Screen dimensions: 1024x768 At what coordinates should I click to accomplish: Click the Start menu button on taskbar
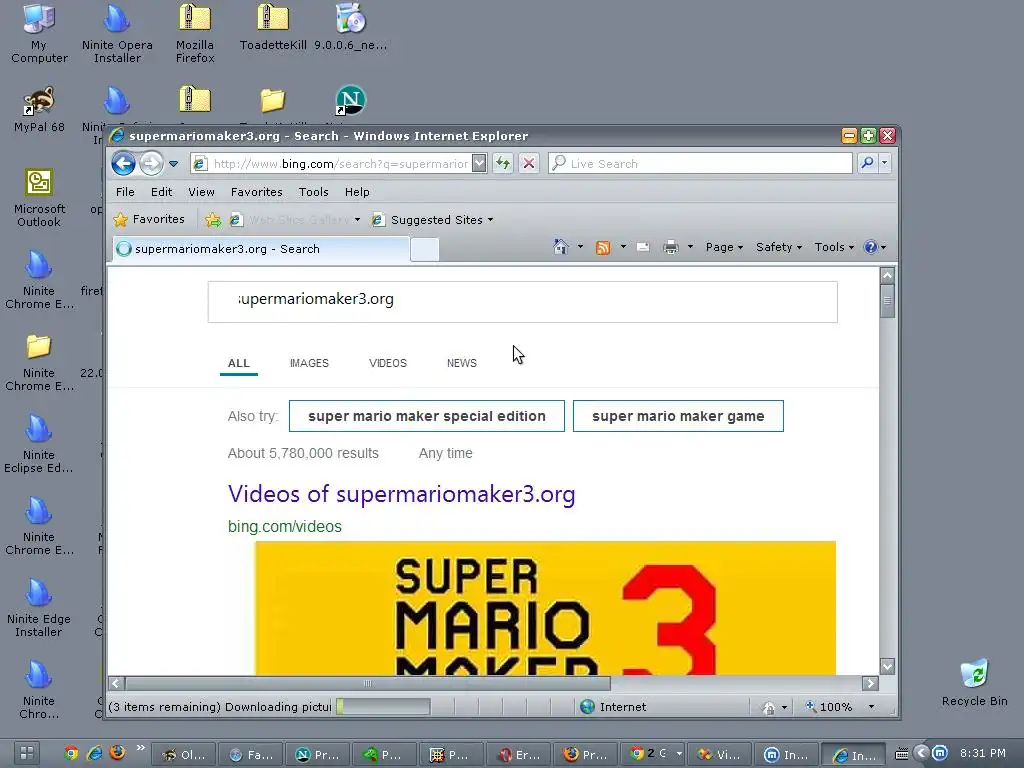coord(27,753)
